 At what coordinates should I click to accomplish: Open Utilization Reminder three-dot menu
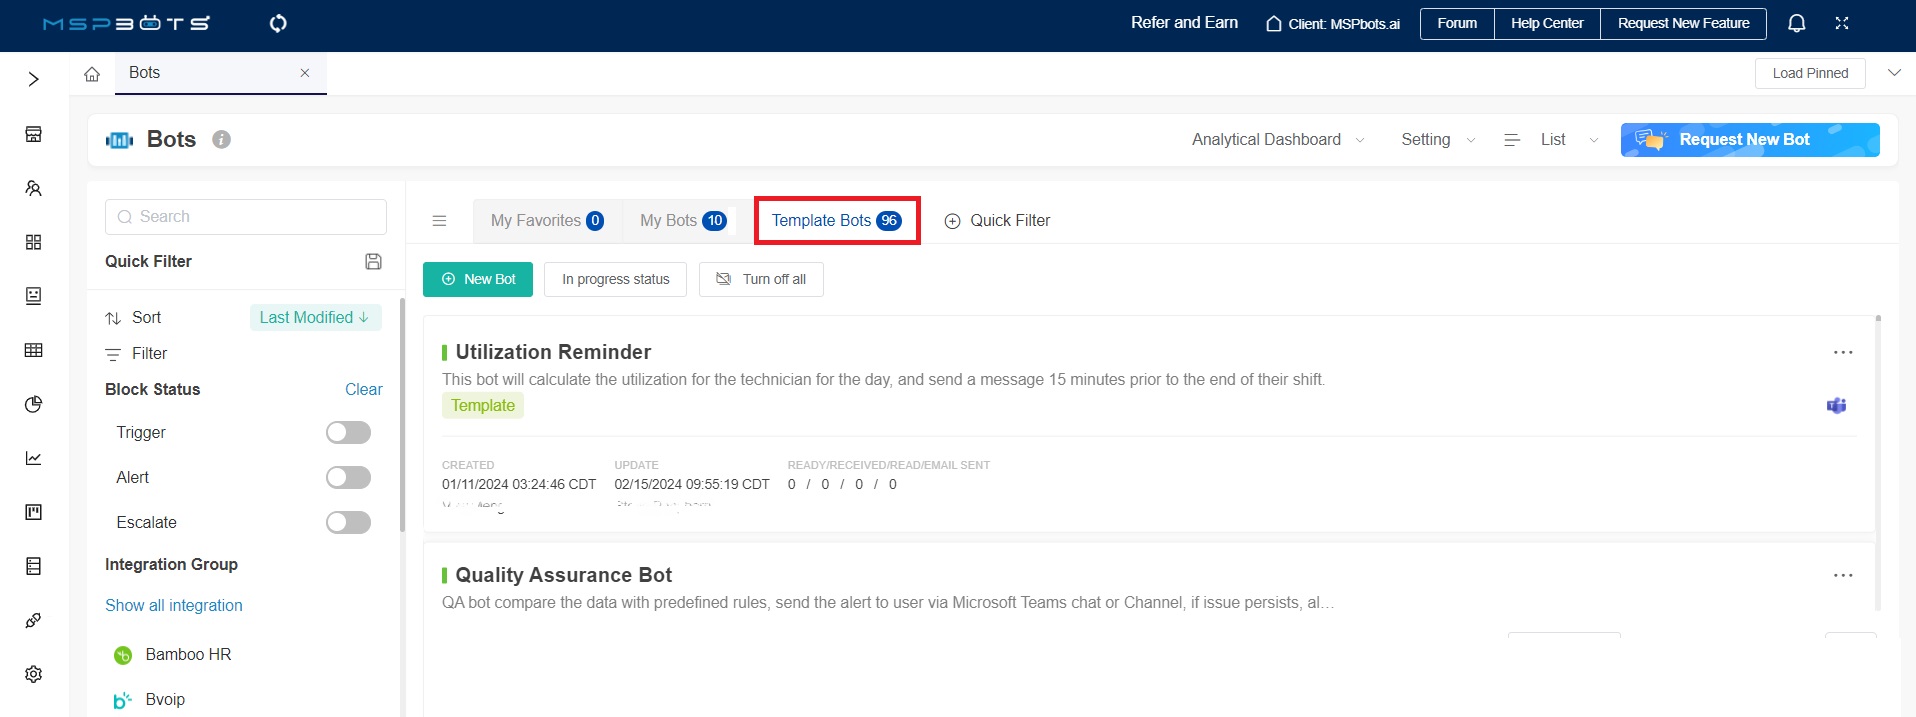(x=1842, y=352)
